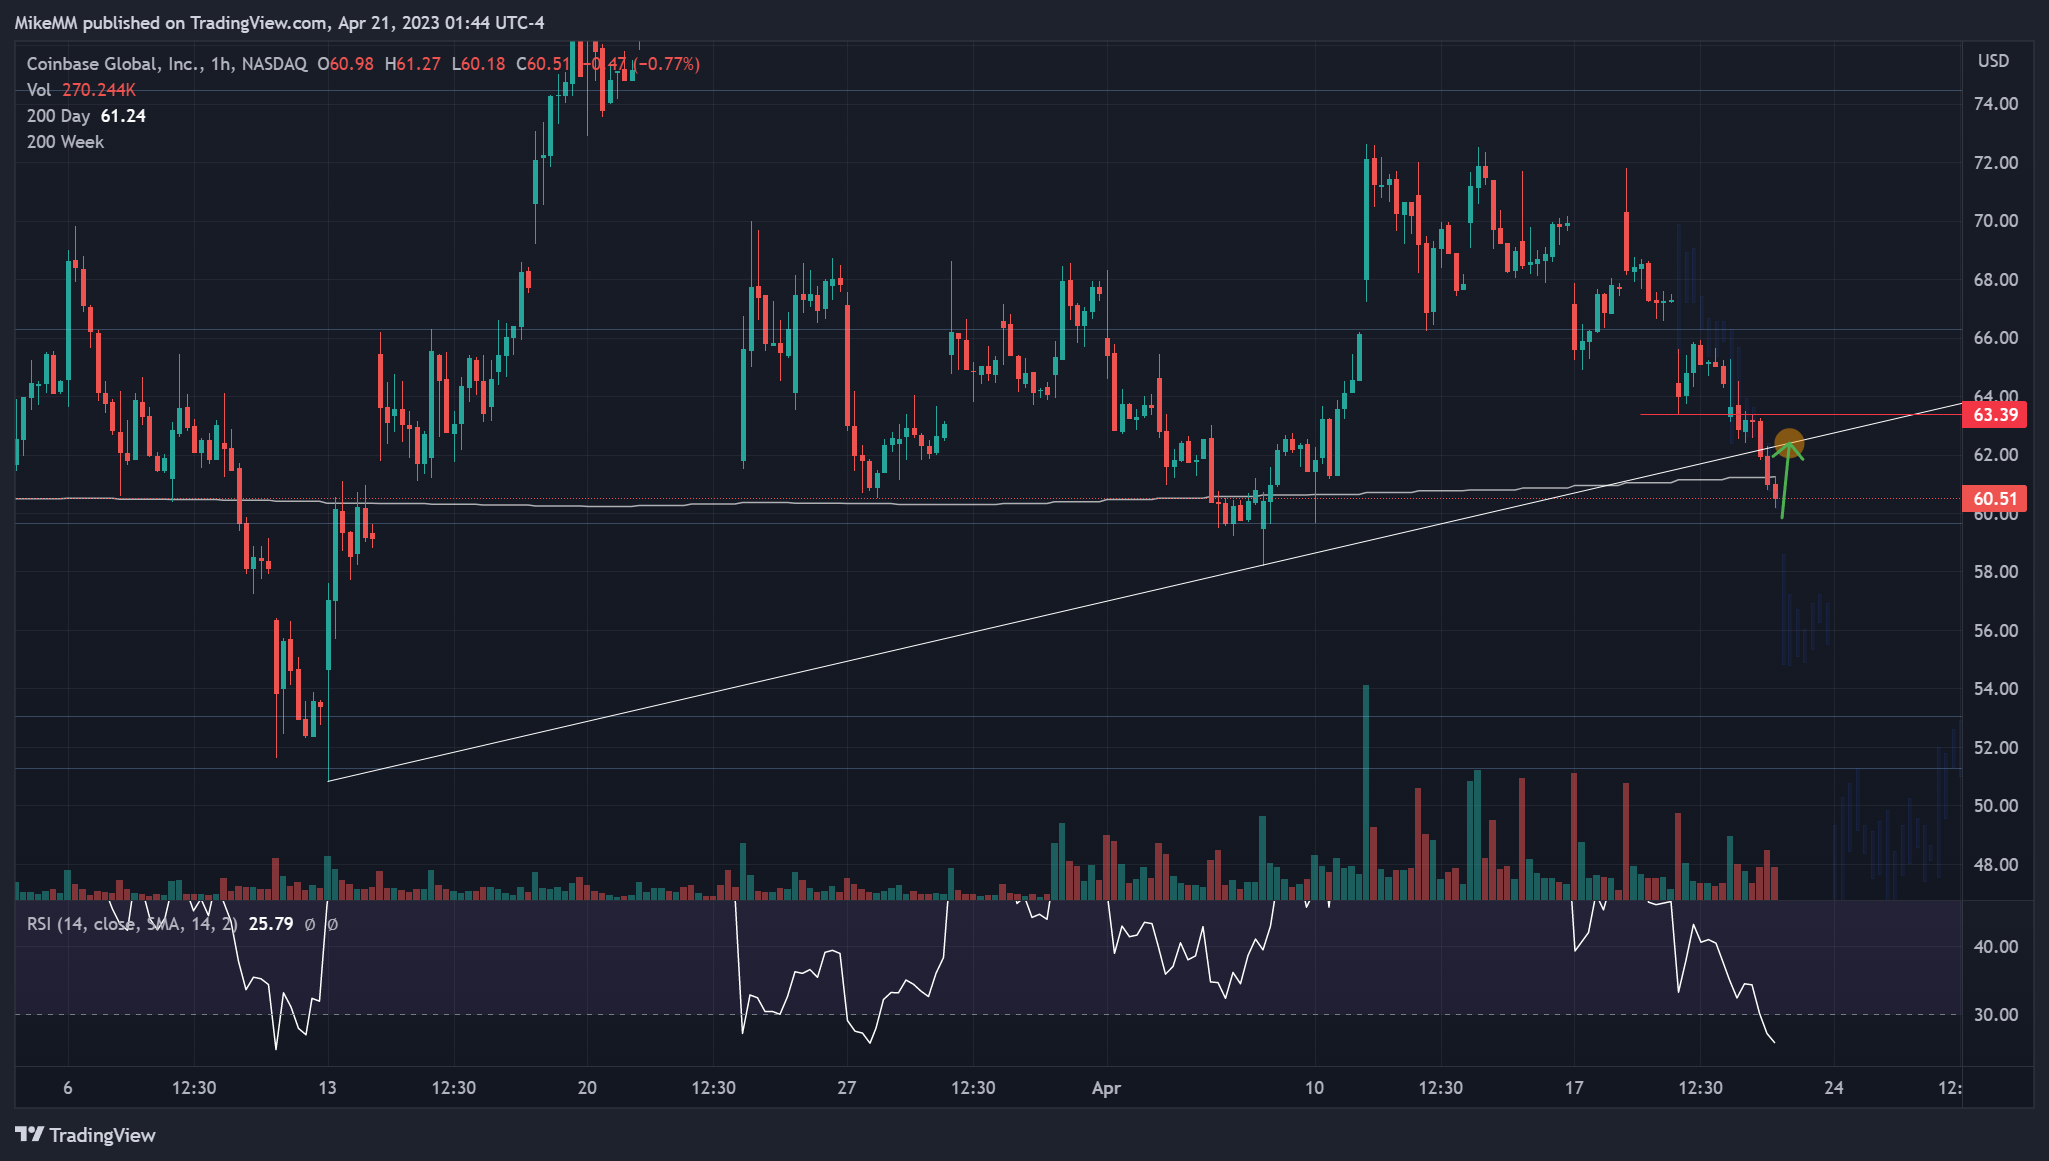
Task: Click the orange circle marker on the trendline
Action: coord(1788,443)
